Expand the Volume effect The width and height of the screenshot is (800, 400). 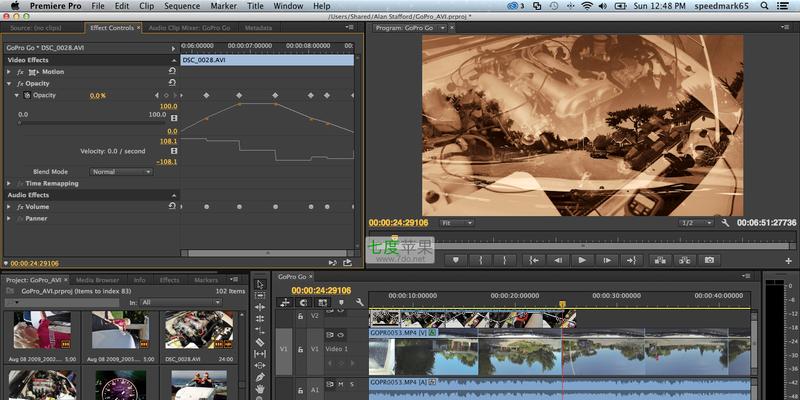pyautogui.click(x=9, y=207)
